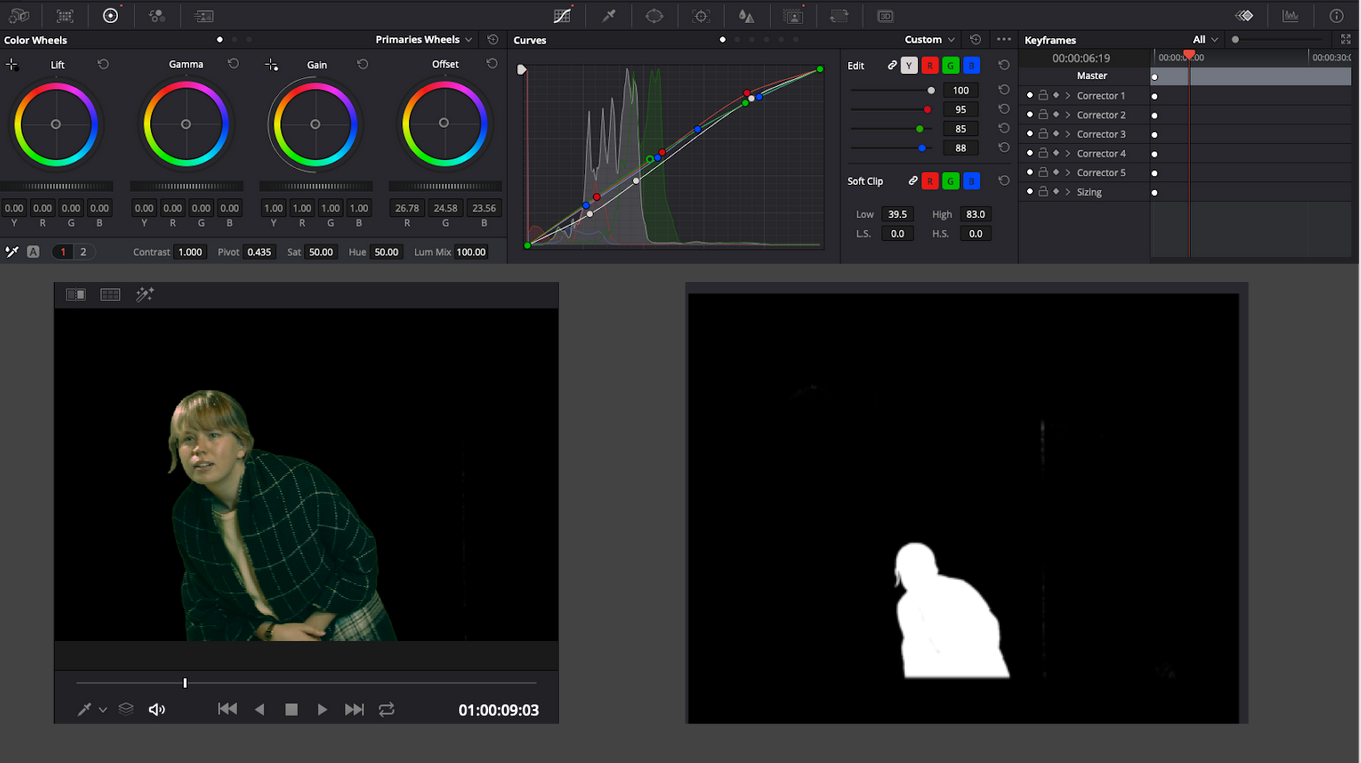Open the Sizing palette
Screen dimensions: 1361x763
coord(839,16)
